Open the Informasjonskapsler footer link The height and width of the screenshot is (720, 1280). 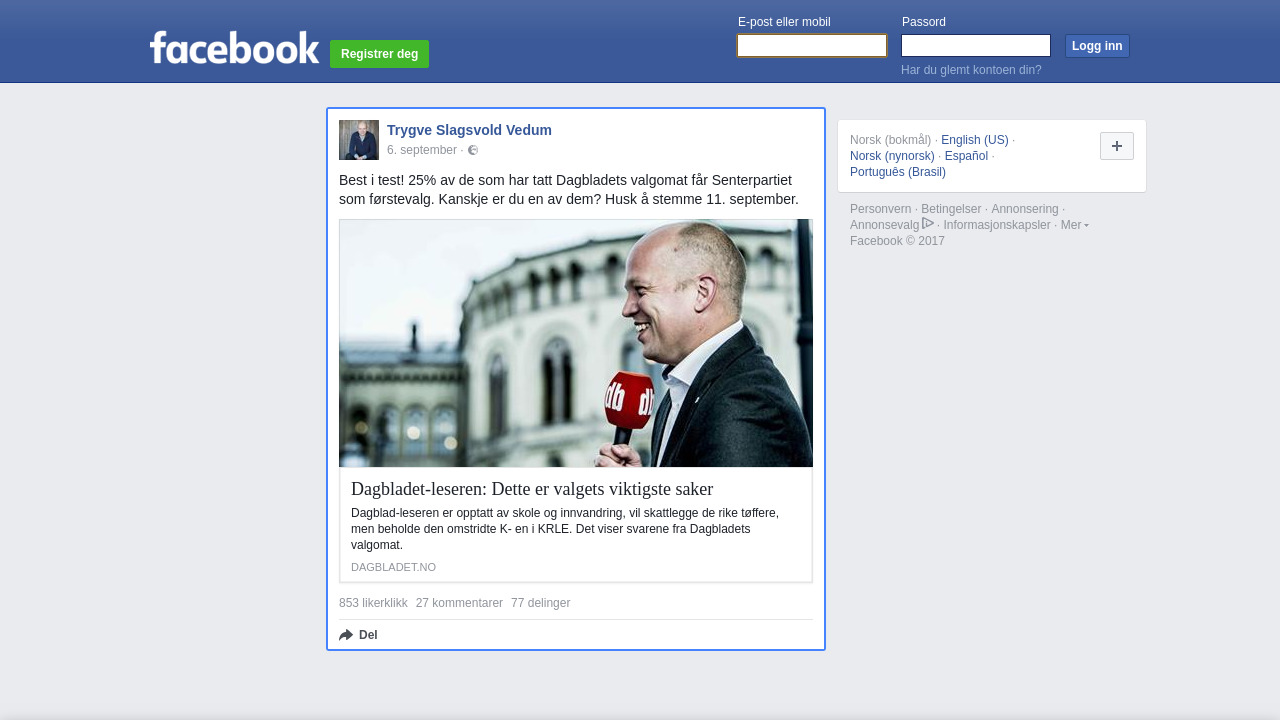(997, 225)
